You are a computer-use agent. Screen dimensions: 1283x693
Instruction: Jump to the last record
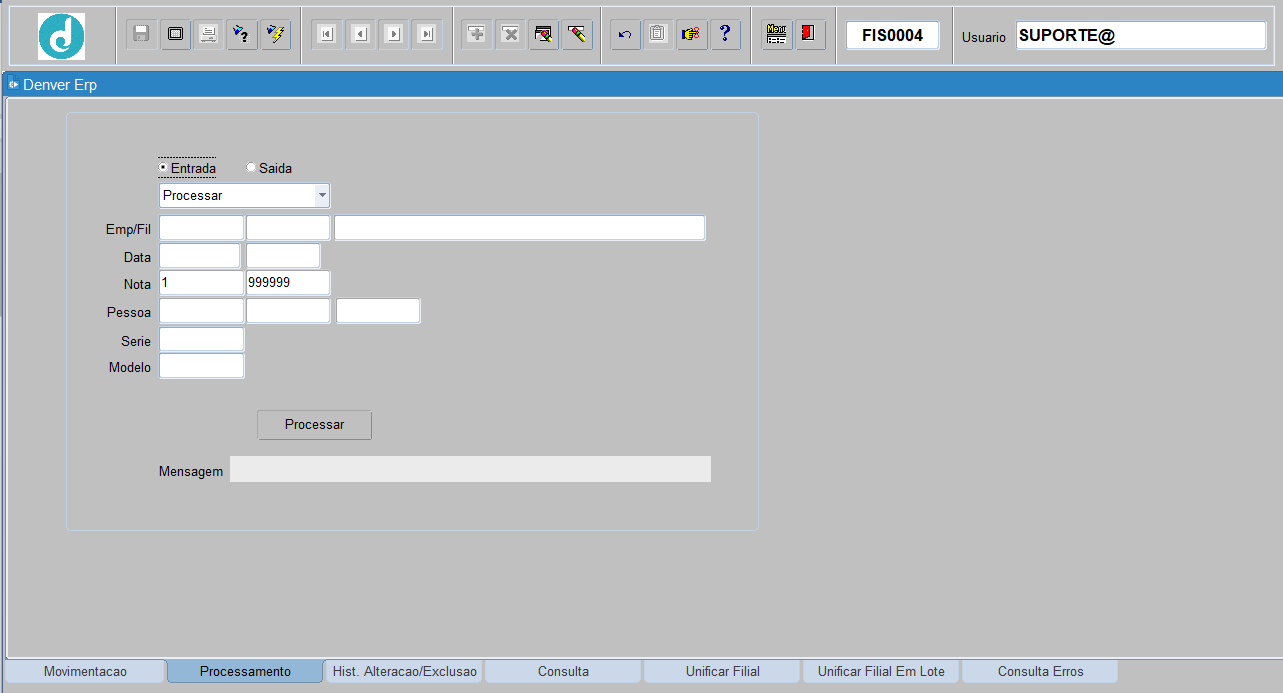(427, 34)
